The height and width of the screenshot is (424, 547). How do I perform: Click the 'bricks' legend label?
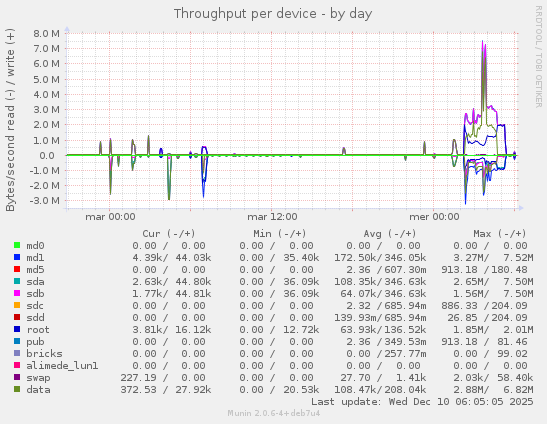click(44, 354)
